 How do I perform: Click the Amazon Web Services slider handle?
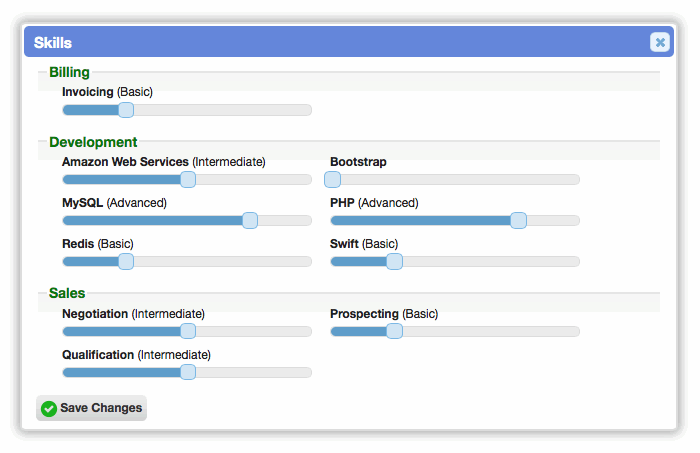click(188, 179)
